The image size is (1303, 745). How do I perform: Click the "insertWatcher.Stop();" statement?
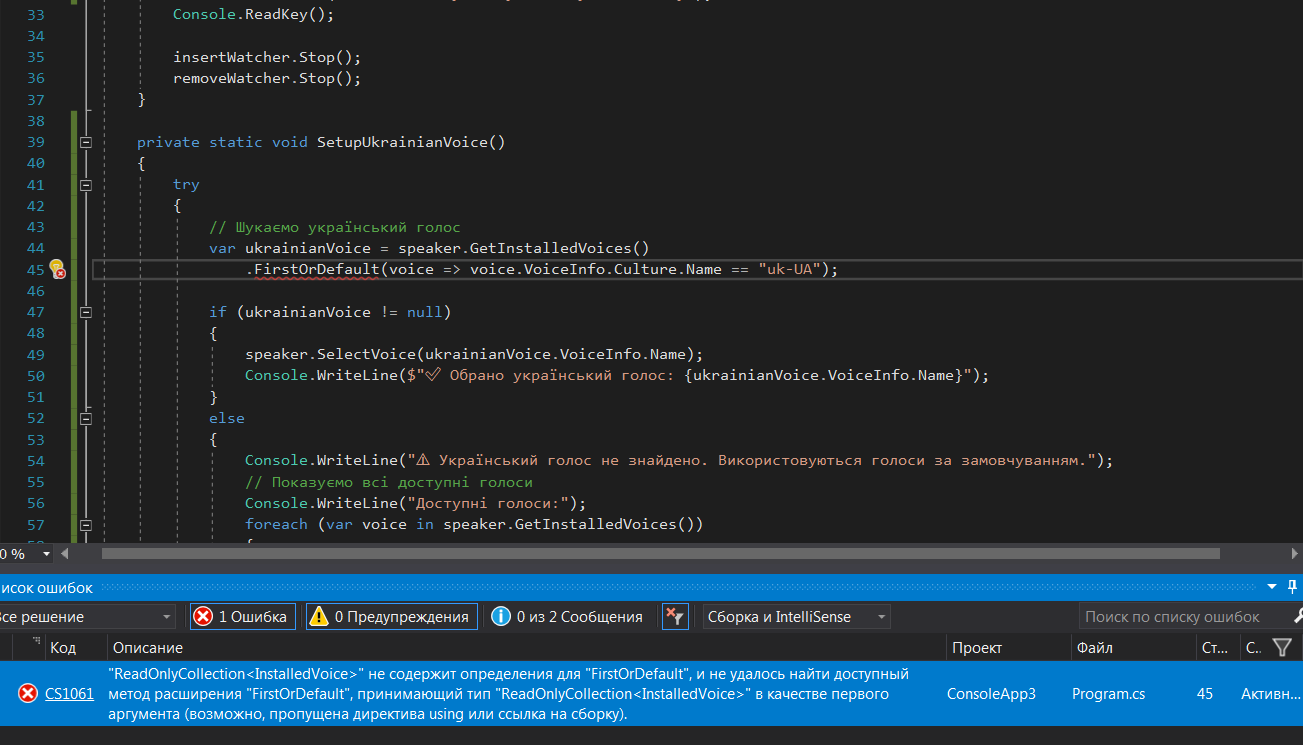(x=267, y=57)
